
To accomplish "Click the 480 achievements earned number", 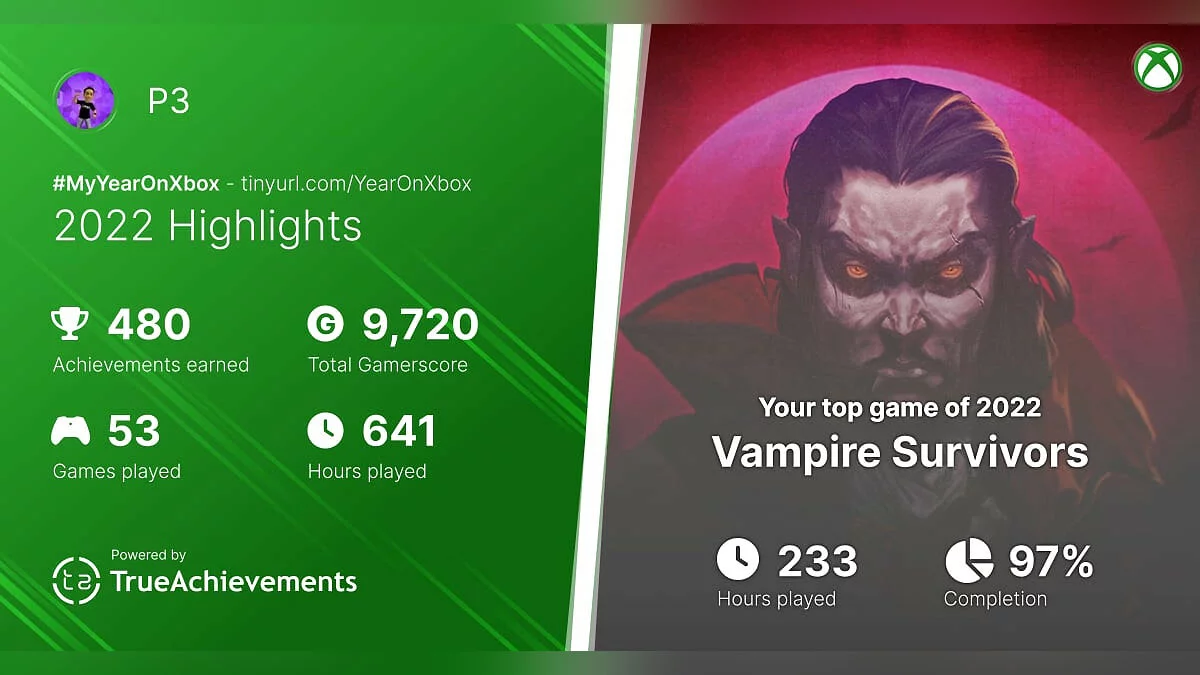I will pyautogui.click(x=149, y=324).
